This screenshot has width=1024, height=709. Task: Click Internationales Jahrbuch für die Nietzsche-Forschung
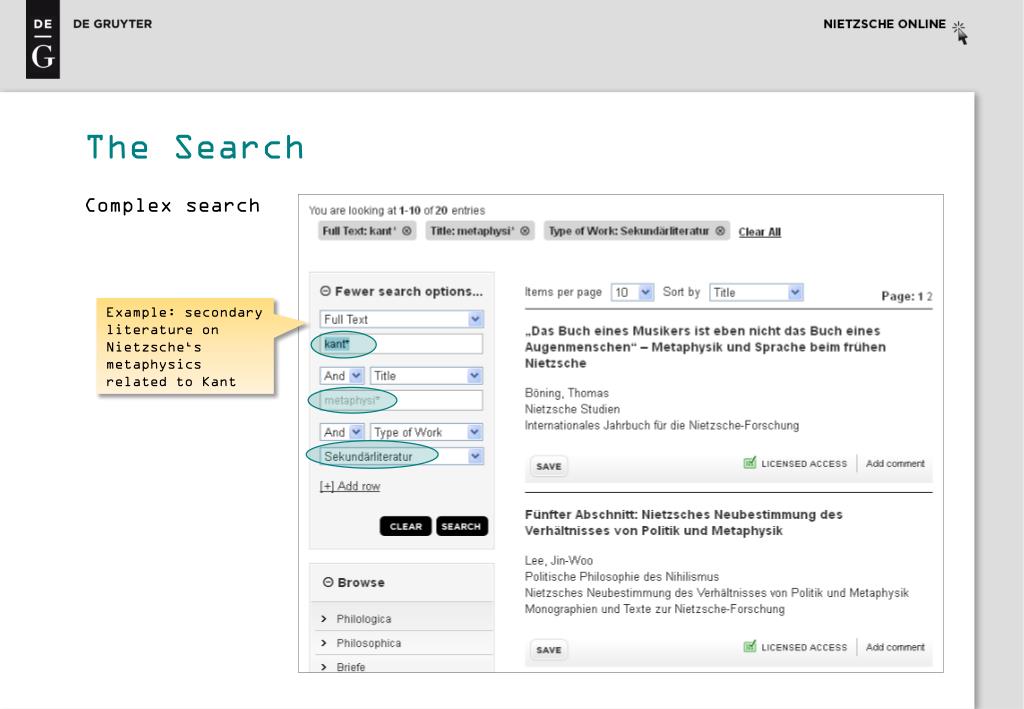click(x=662, y=426)
